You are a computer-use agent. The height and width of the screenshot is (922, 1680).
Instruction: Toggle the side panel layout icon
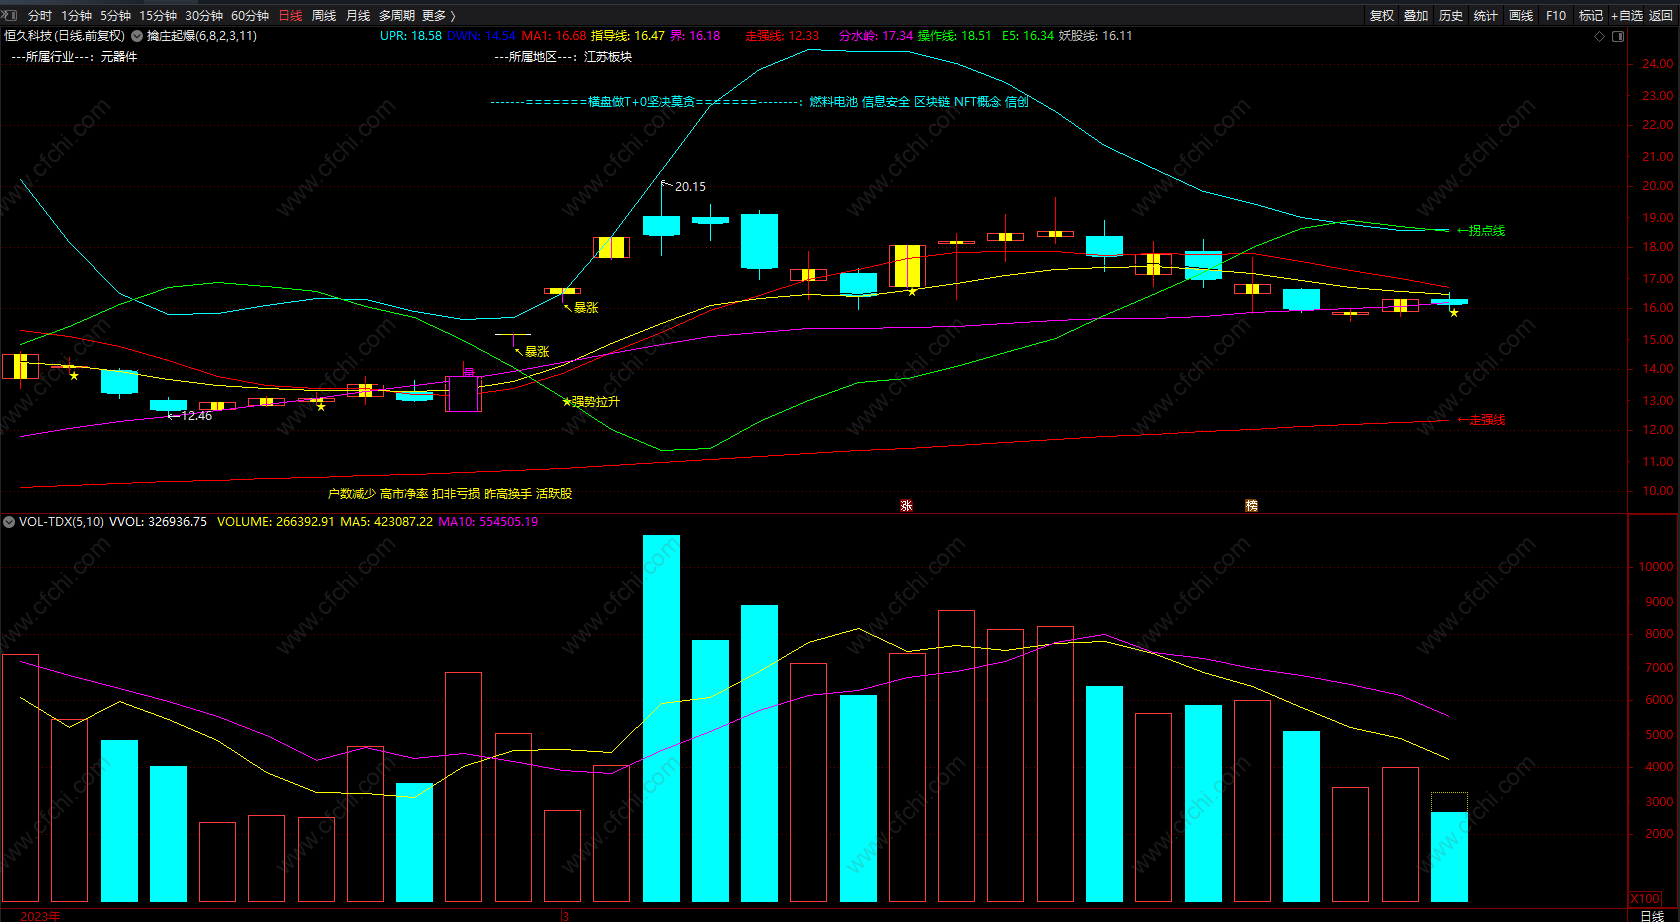1618,36
